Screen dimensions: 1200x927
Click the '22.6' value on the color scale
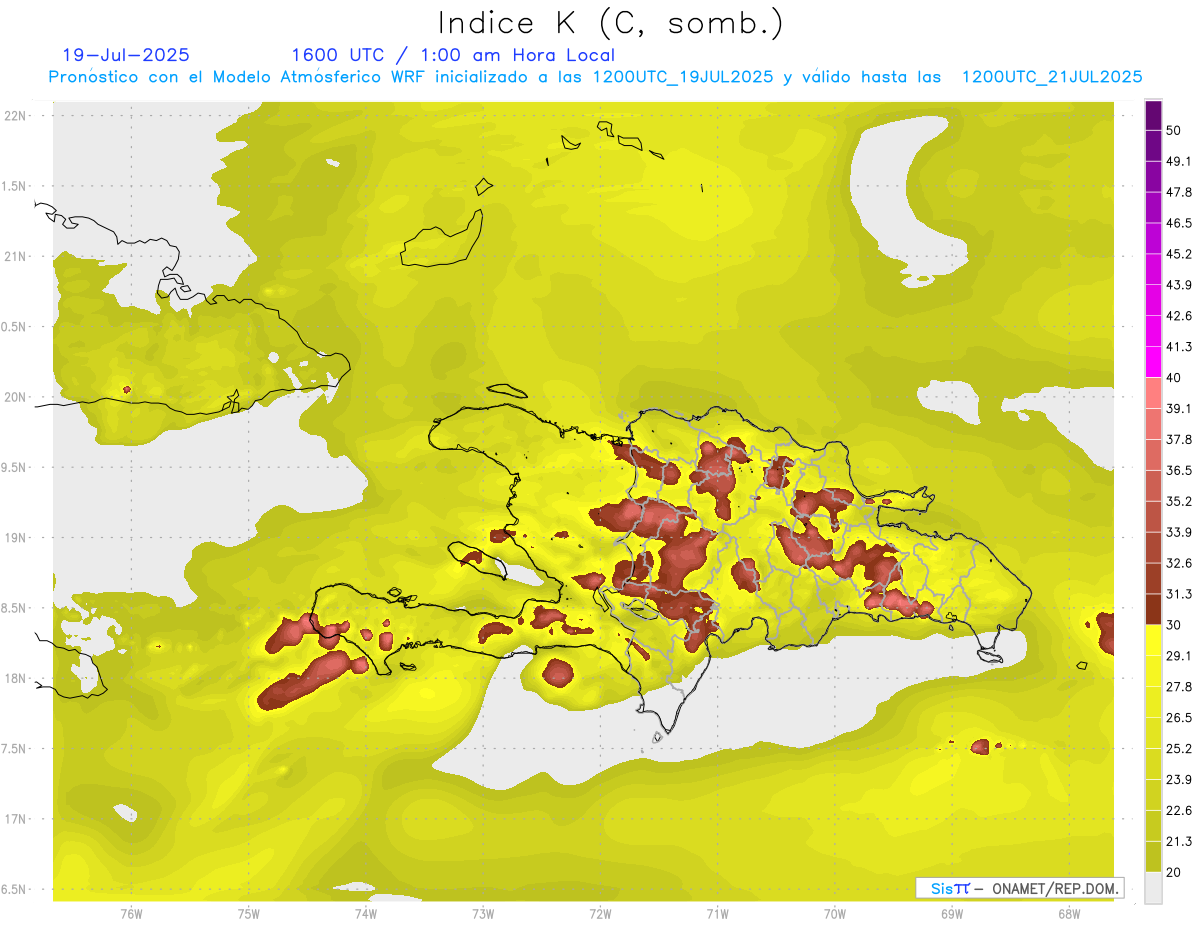coord(1179,810)
